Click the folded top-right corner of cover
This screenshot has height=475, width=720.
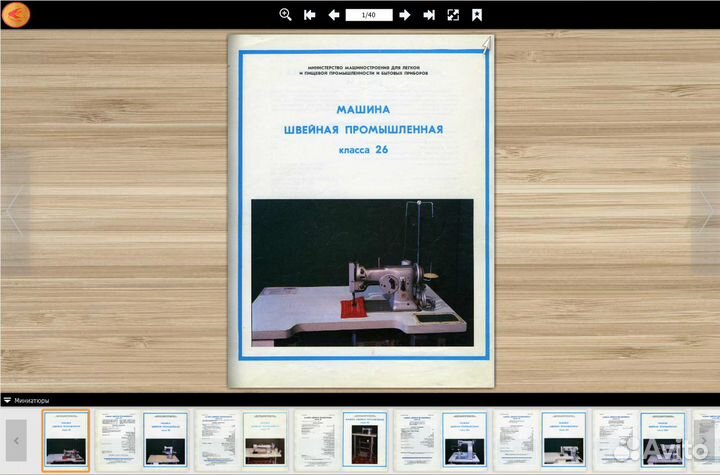(486, 43)
